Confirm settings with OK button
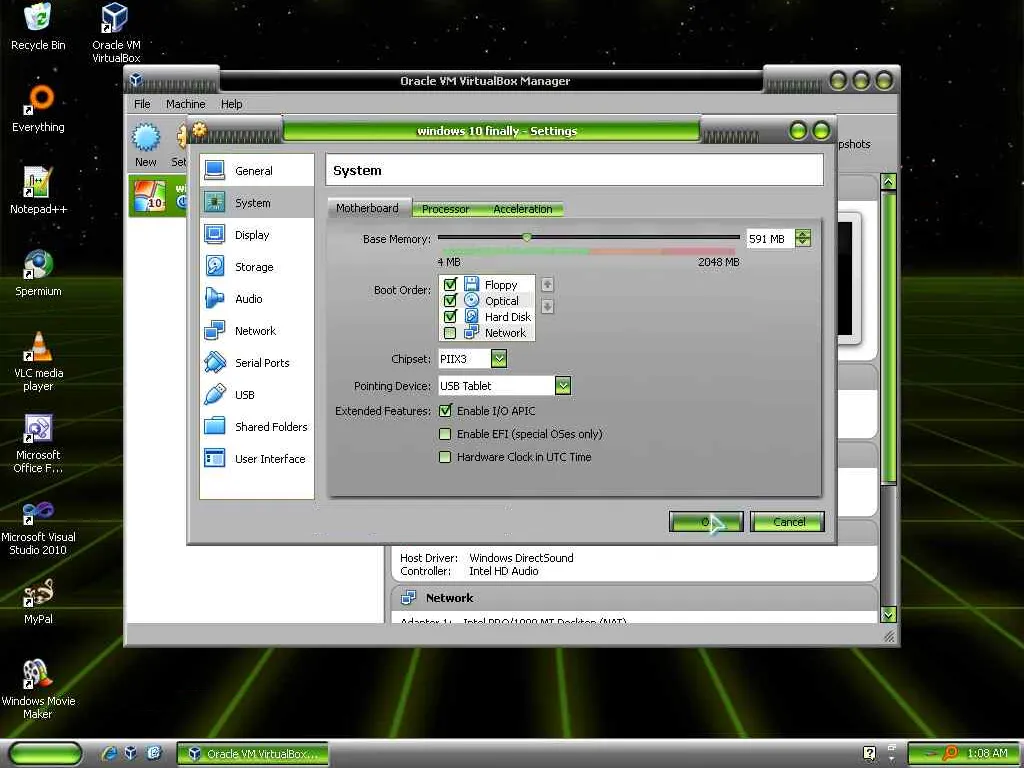The image size is (1024, 768). click(705, 522)
